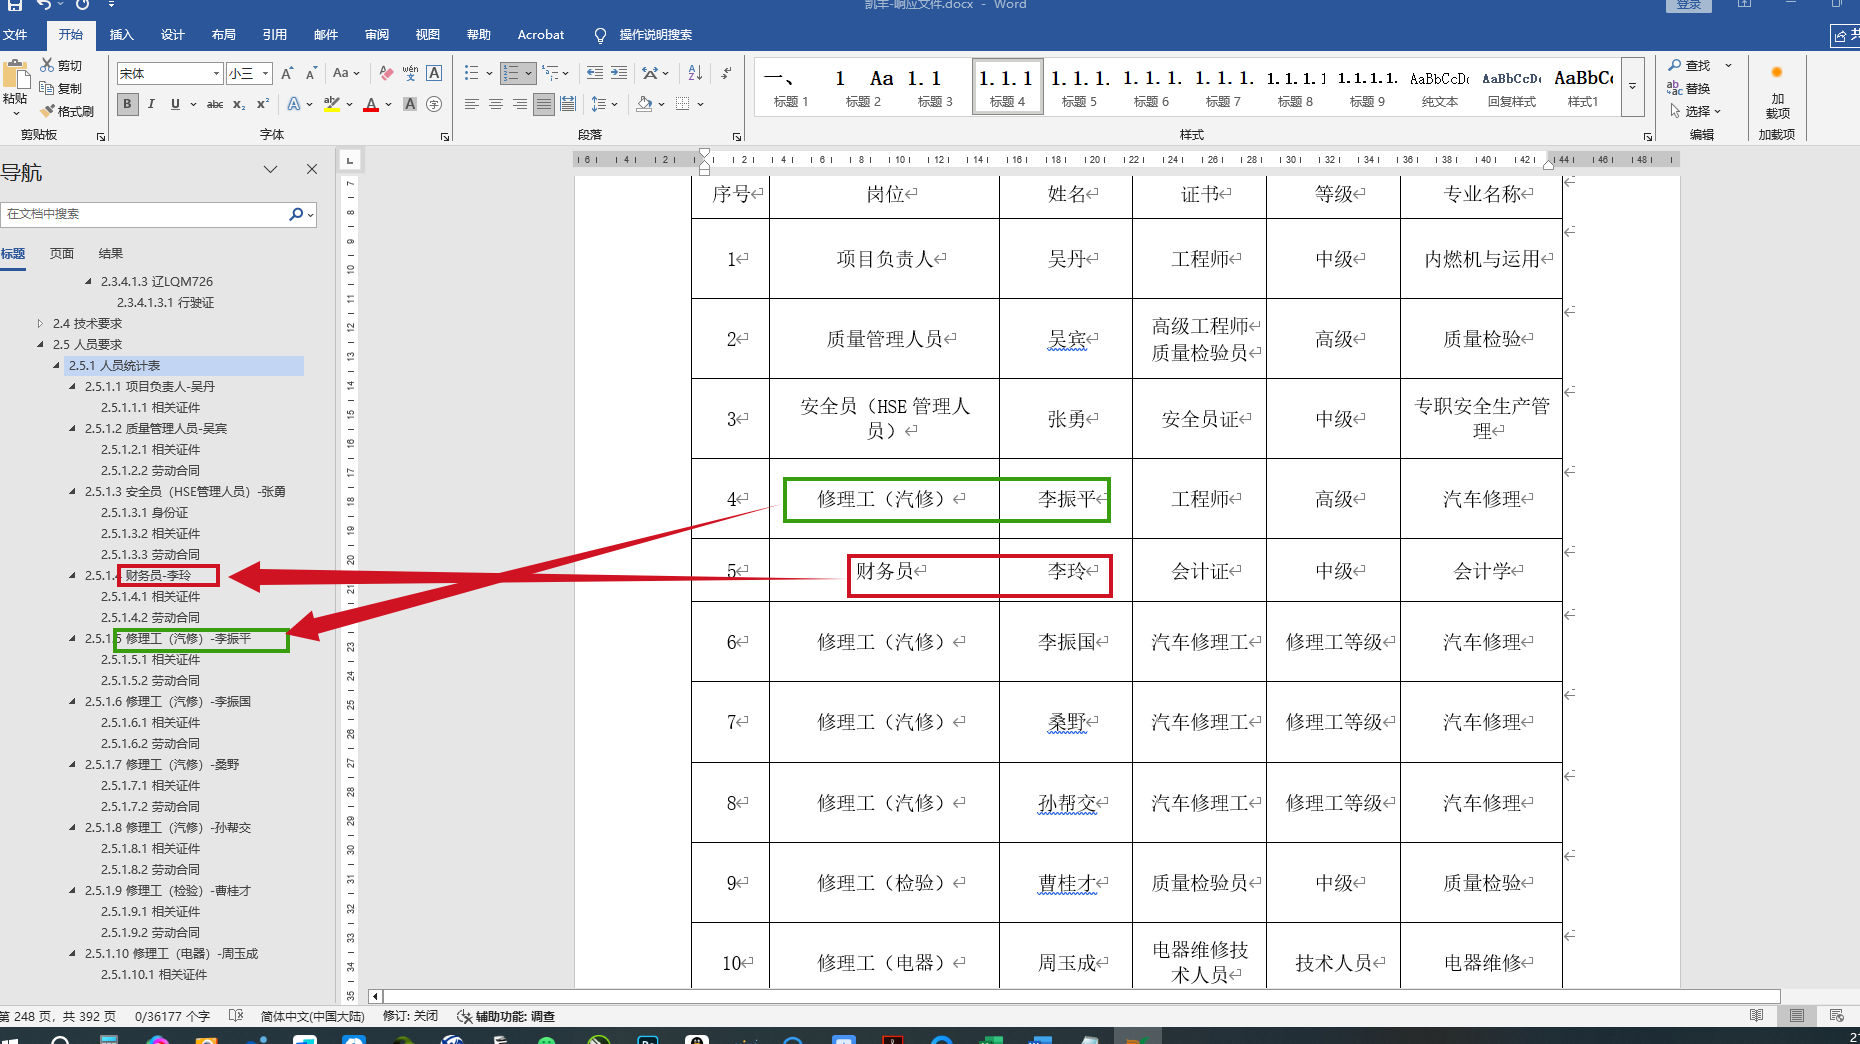Apply yellow text highlight color

coord(332,104)
